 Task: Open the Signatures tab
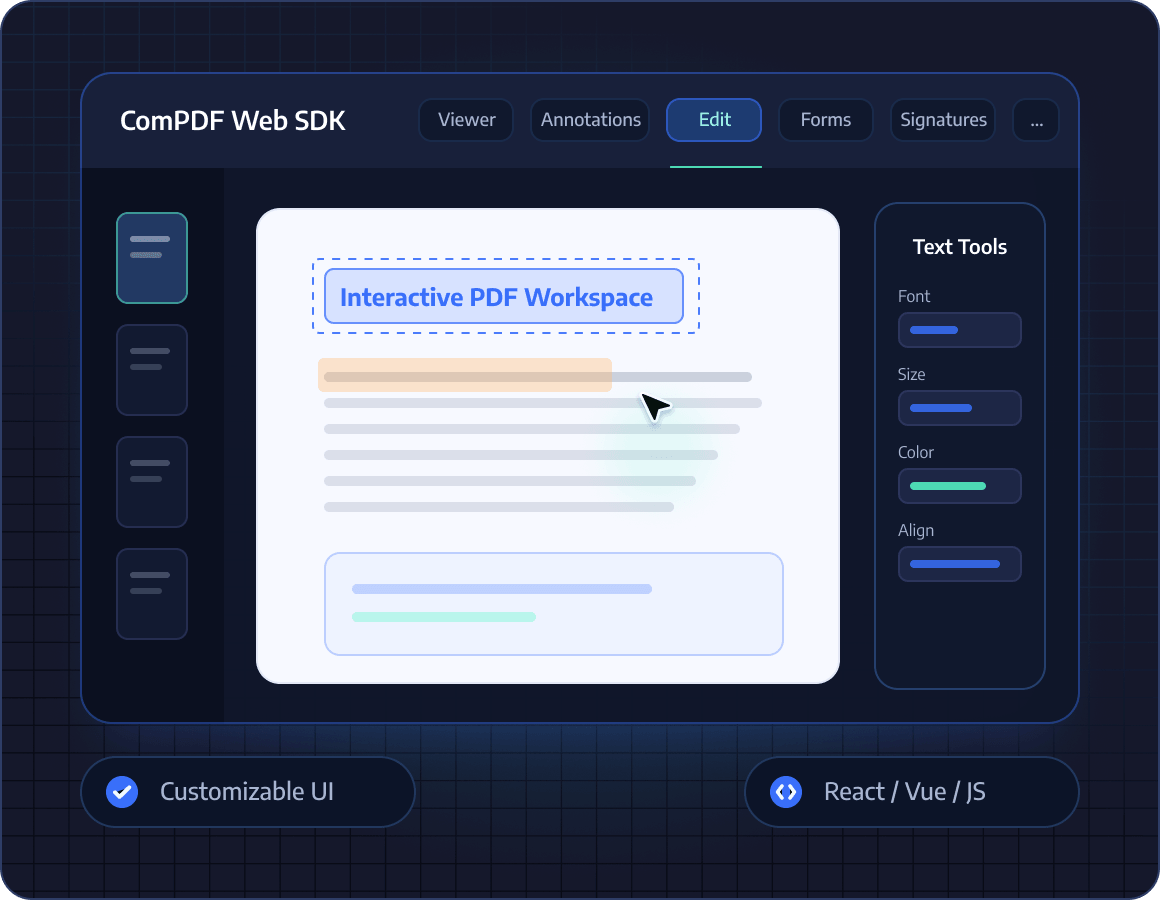pyautogui.click(x=943, y=120)
